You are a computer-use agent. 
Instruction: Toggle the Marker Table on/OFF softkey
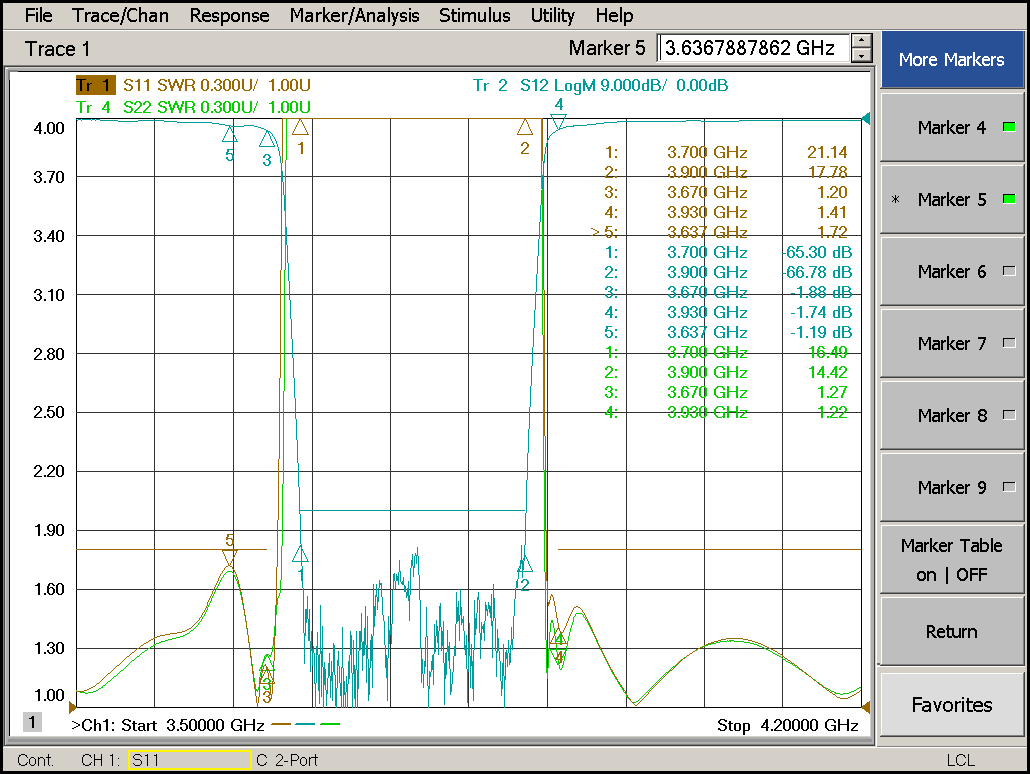(952, 560)
